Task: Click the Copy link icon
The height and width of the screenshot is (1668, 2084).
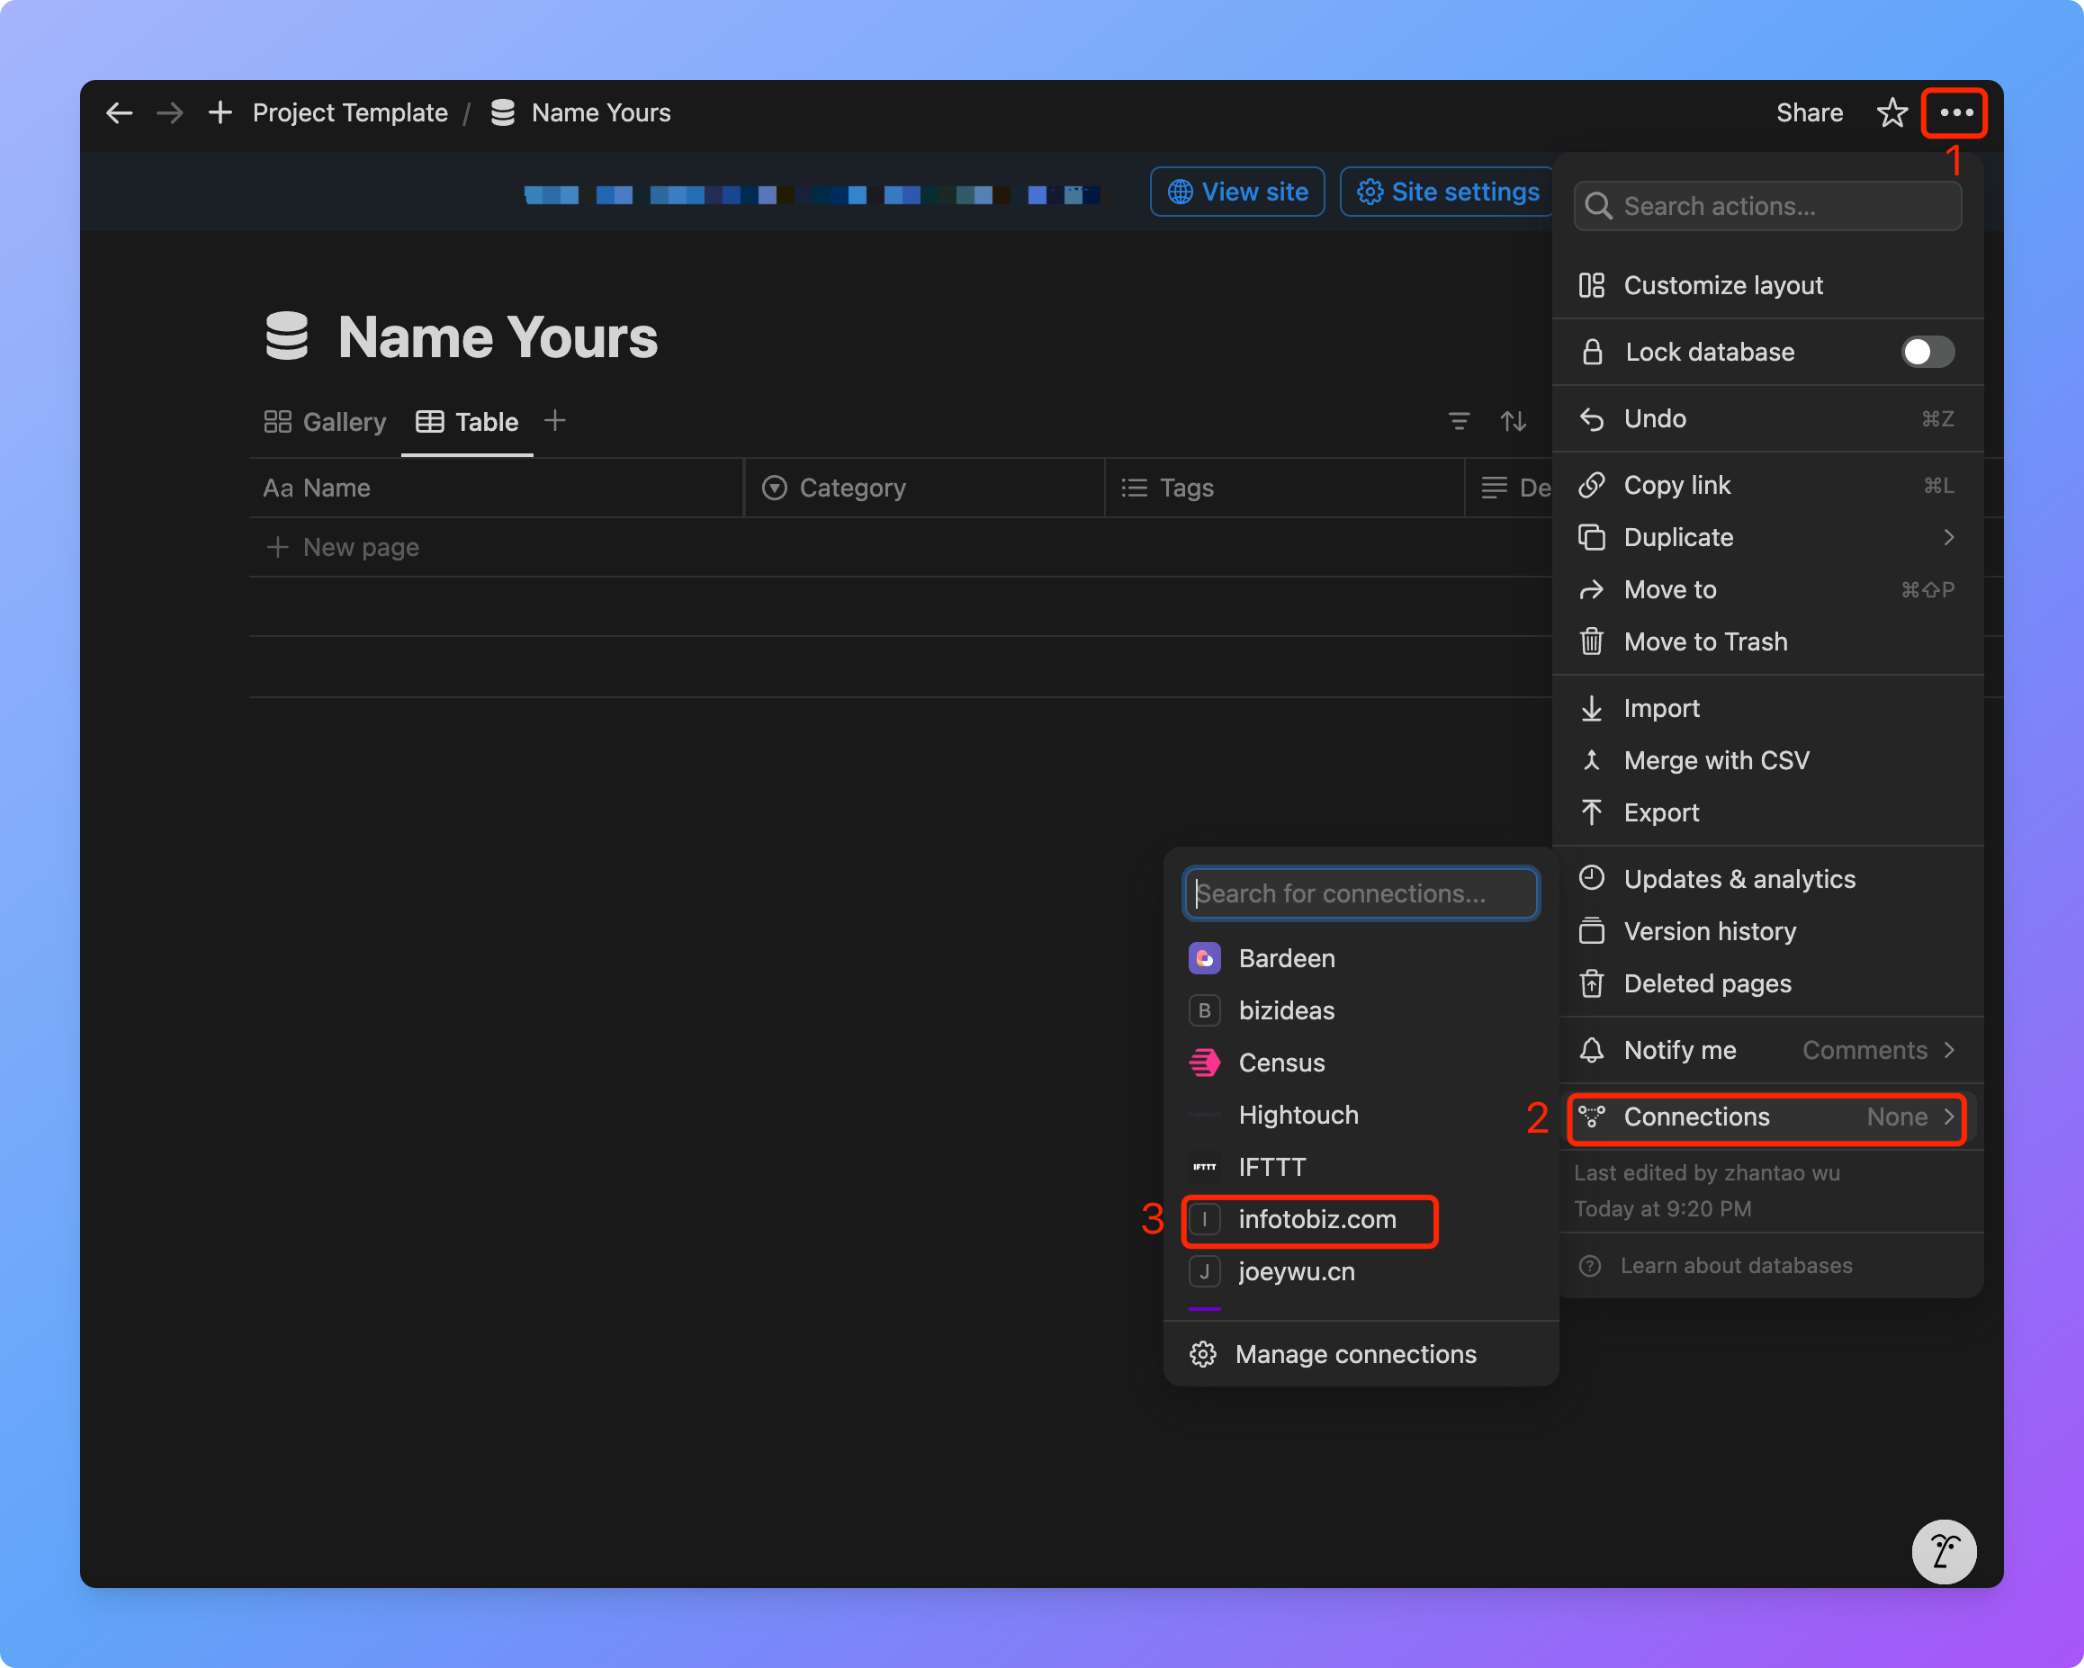Action: 1592,485
